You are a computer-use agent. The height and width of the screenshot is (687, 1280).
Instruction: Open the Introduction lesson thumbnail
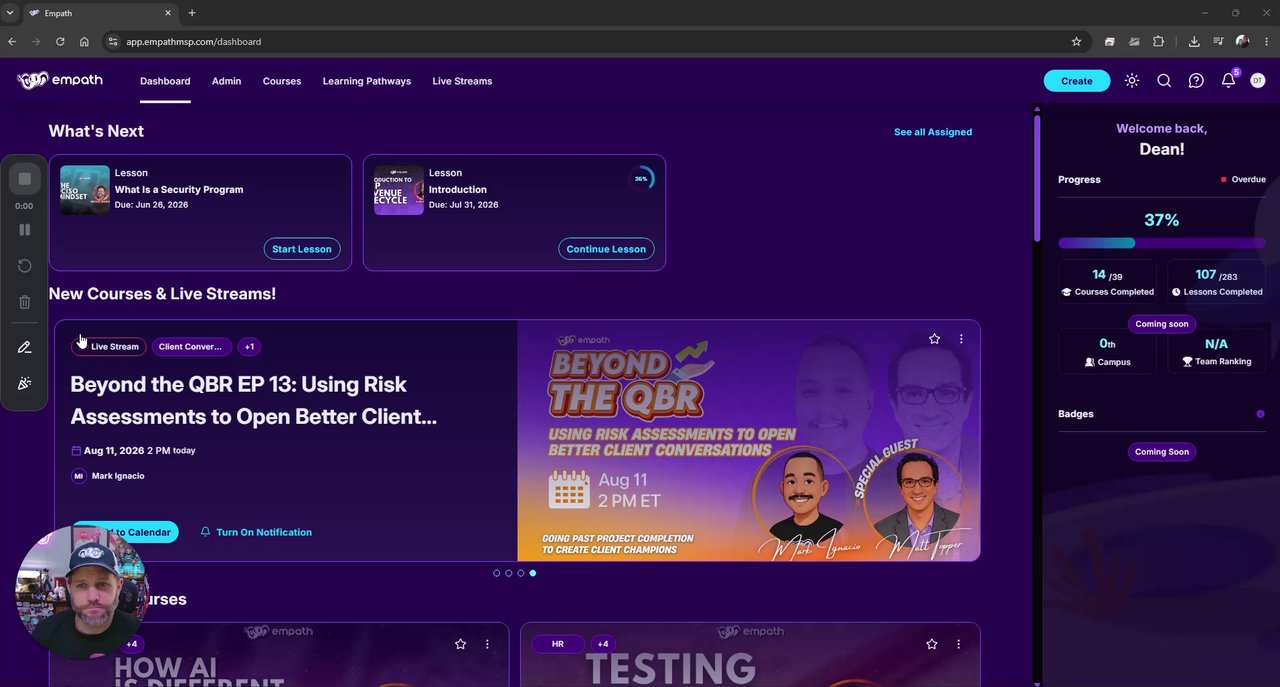399,190
